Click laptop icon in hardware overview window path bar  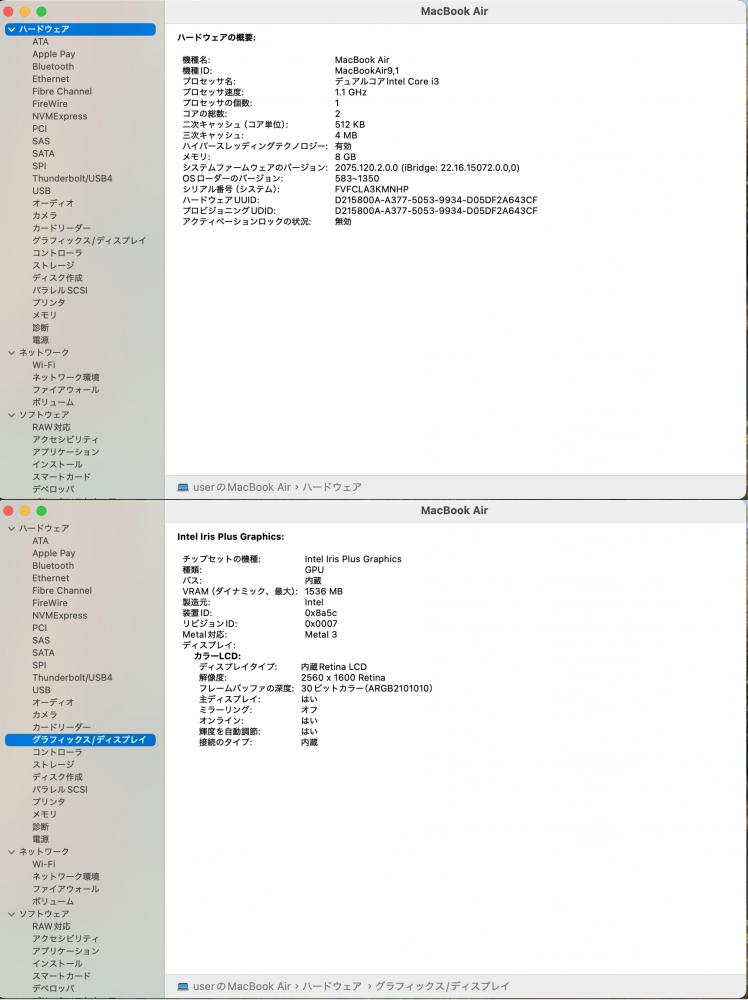(x=183, y=487)
